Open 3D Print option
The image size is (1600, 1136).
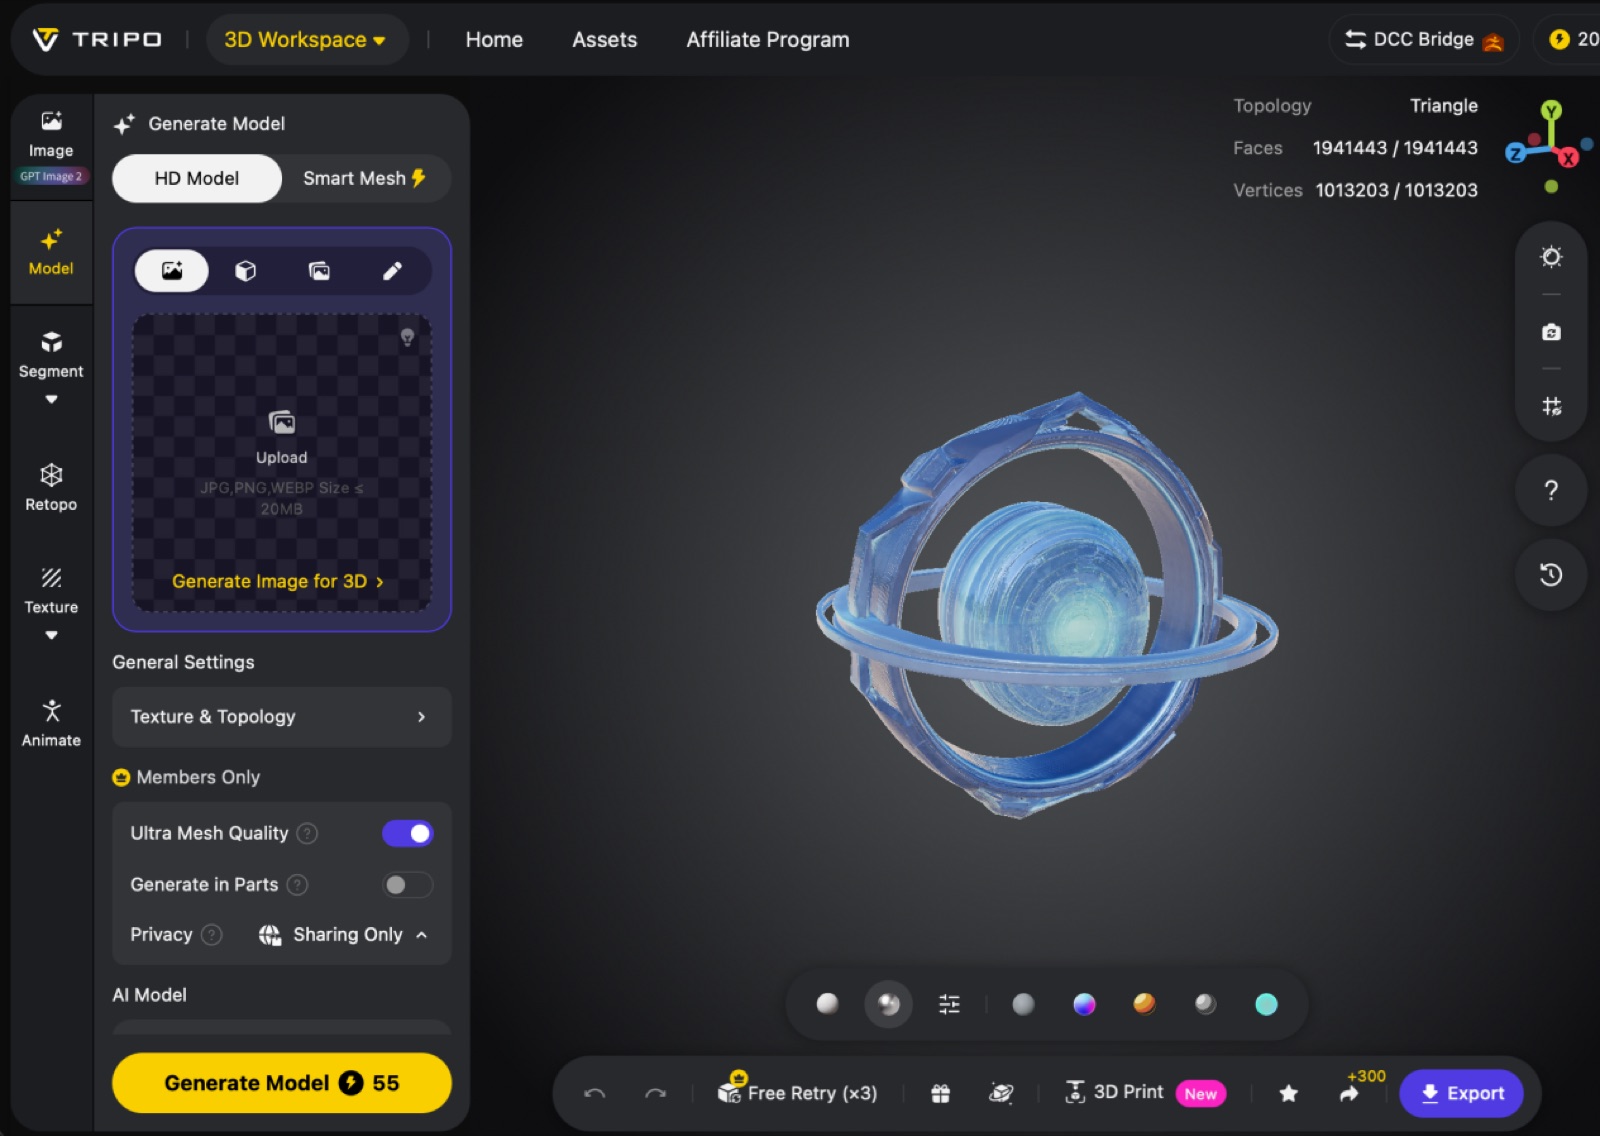click(x=1145, y=1092)
